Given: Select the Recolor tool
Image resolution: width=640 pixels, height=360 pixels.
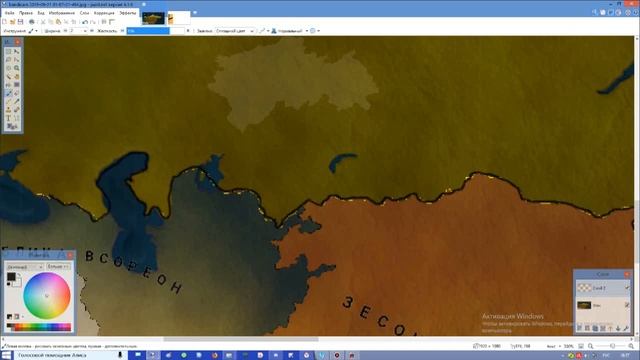Looking at the screenshot, I should (17, 110).
